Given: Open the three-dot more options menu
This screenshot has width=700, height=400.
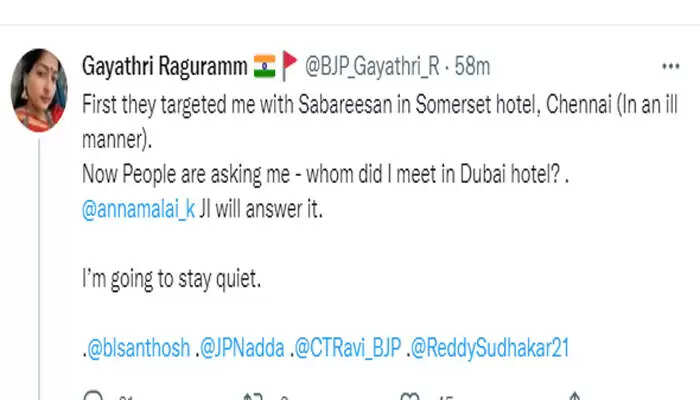Looking at the screenshot, I should 670,65.
